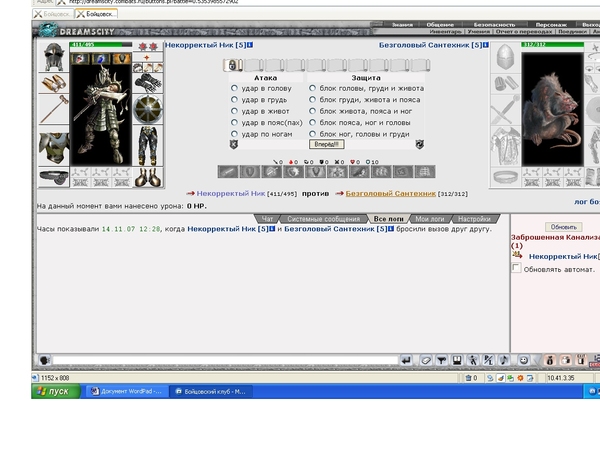Viewport: 600px width, 450px height.
Task: Click the round shield equipment slot
Action: (148, 109)
